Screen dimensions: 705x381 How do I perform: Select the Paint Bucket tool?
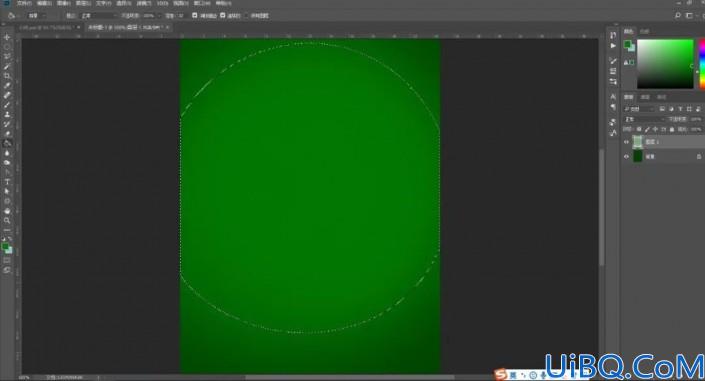tap(7, 143)
